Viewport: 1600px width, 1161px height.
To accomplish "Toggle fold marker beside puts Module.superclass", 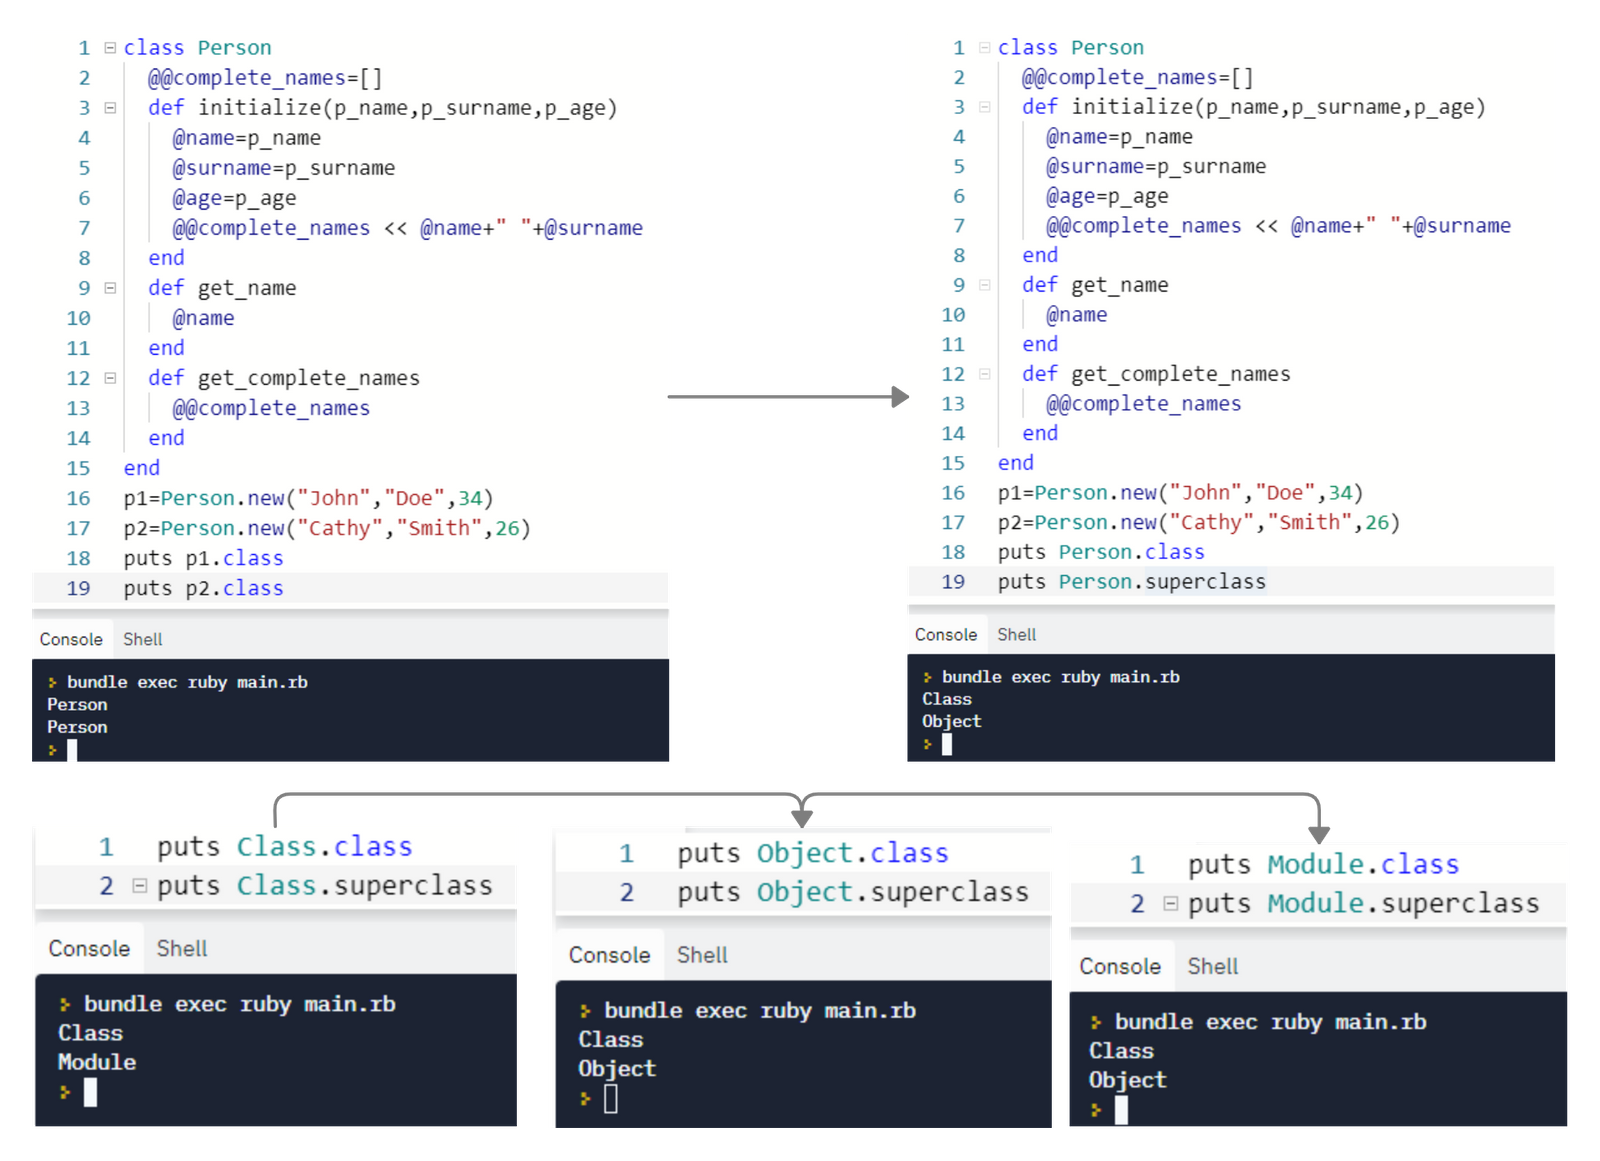I will pos(1170,904).
